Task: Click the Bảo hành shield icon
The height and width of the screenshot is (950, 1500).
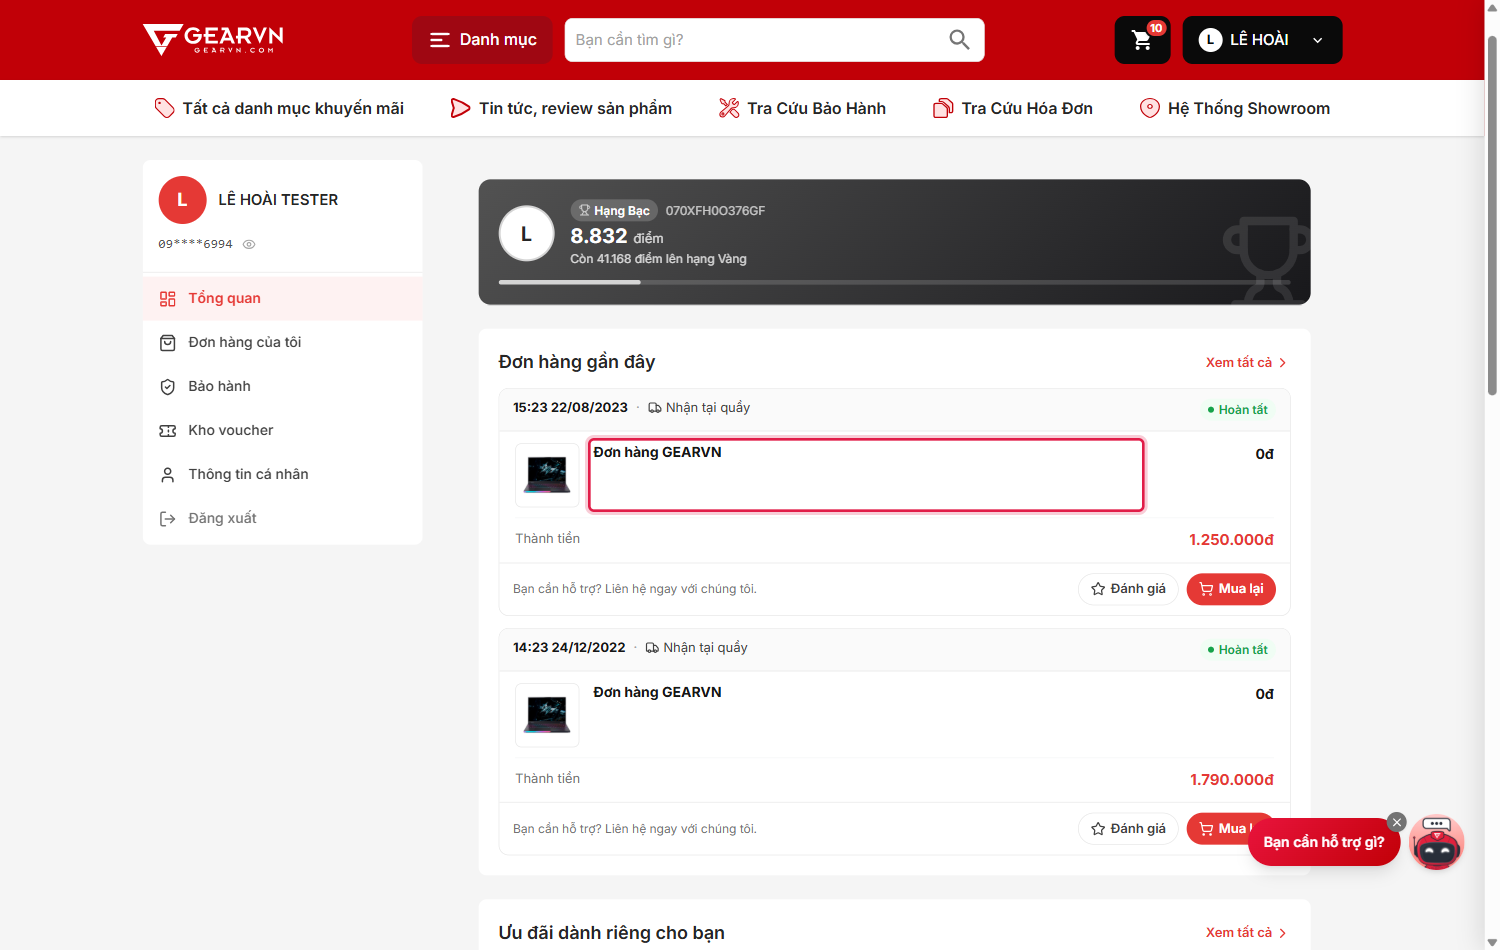Action: pyautogui.click(x=168, y=387)
